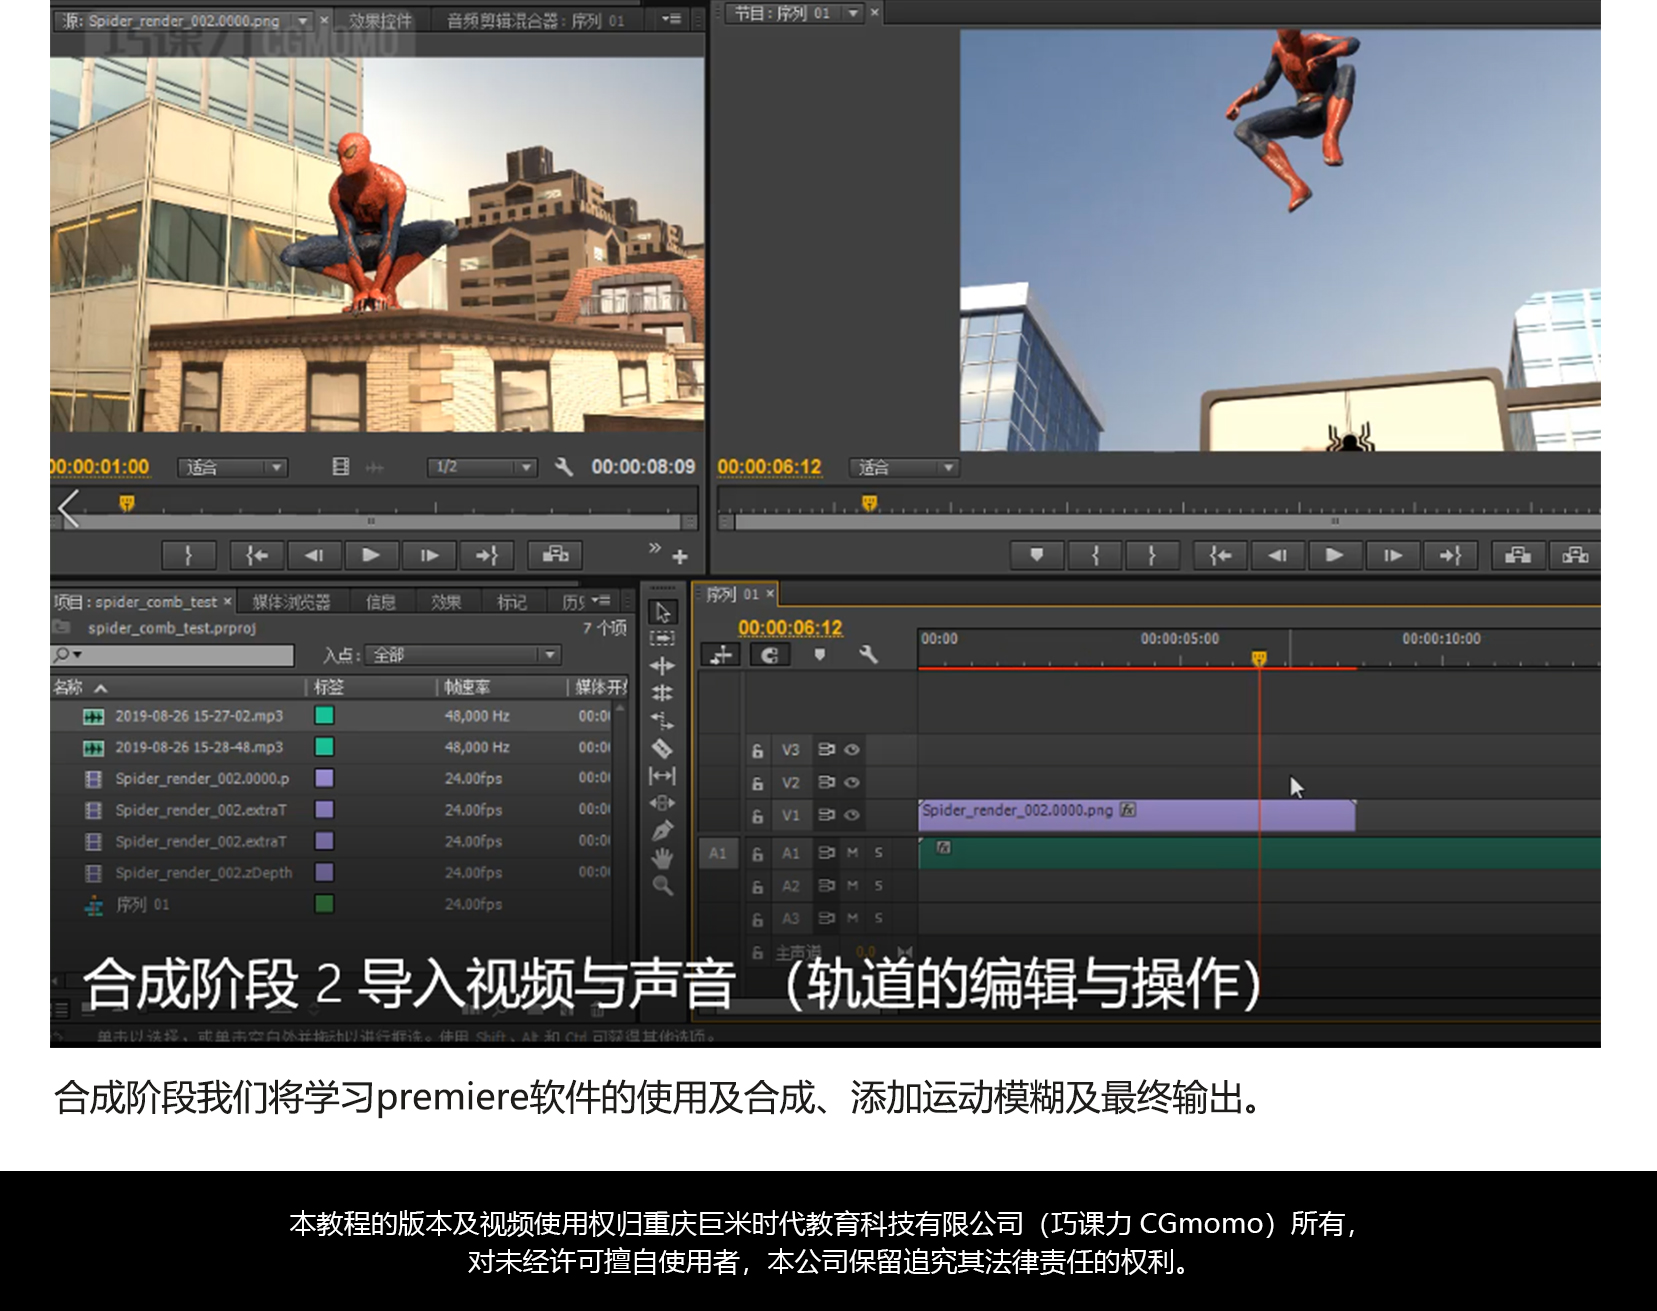Select the Slip tool
The height and width of the screenshot is (1311, 1657).
662,775
